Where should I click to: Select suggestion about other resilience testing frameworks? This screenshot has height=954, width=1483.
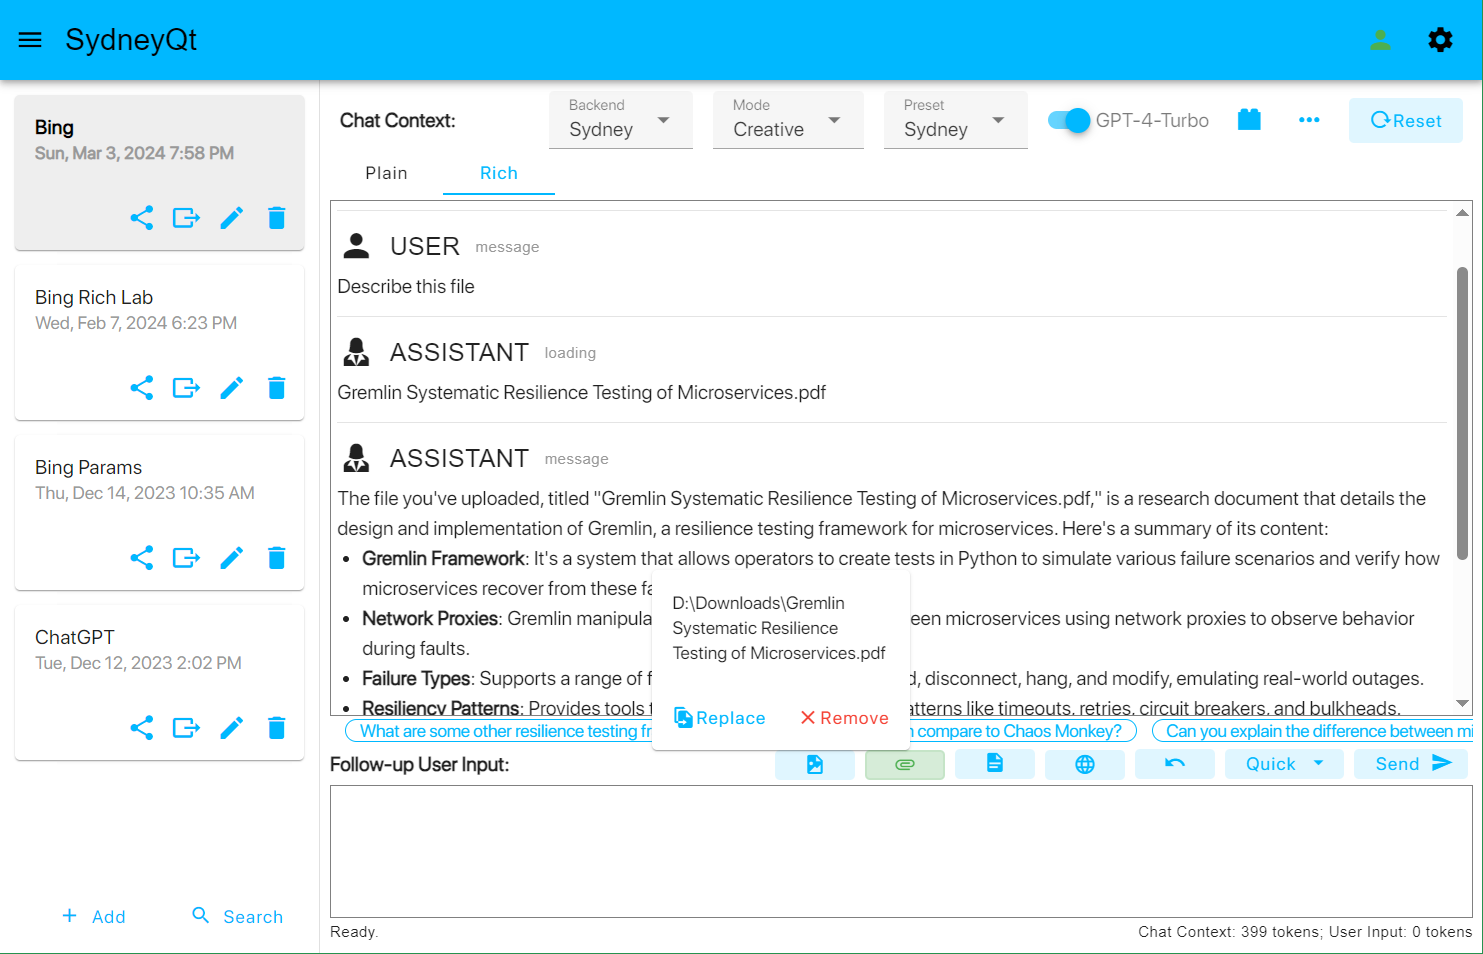click(498, 731)
